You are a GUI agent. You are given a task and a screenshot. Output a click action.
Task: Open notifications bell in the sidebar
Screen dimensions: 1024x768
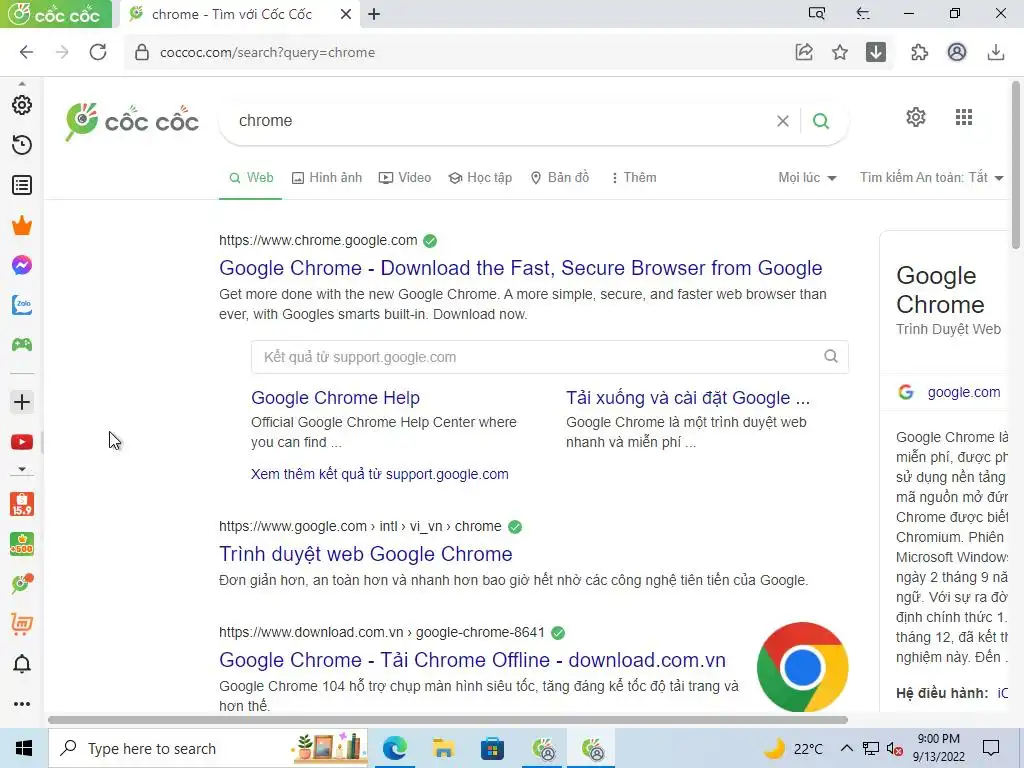pos(22,664)
